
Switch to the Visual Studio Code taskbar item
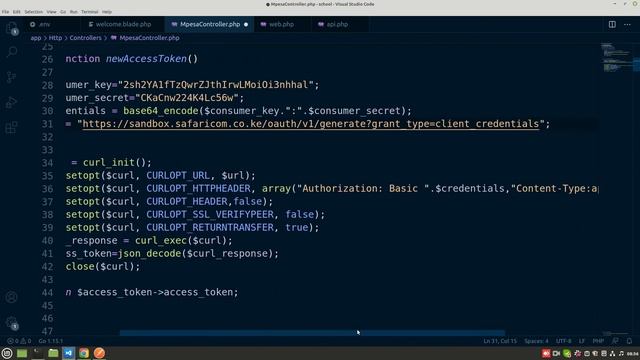click(69, 353)
